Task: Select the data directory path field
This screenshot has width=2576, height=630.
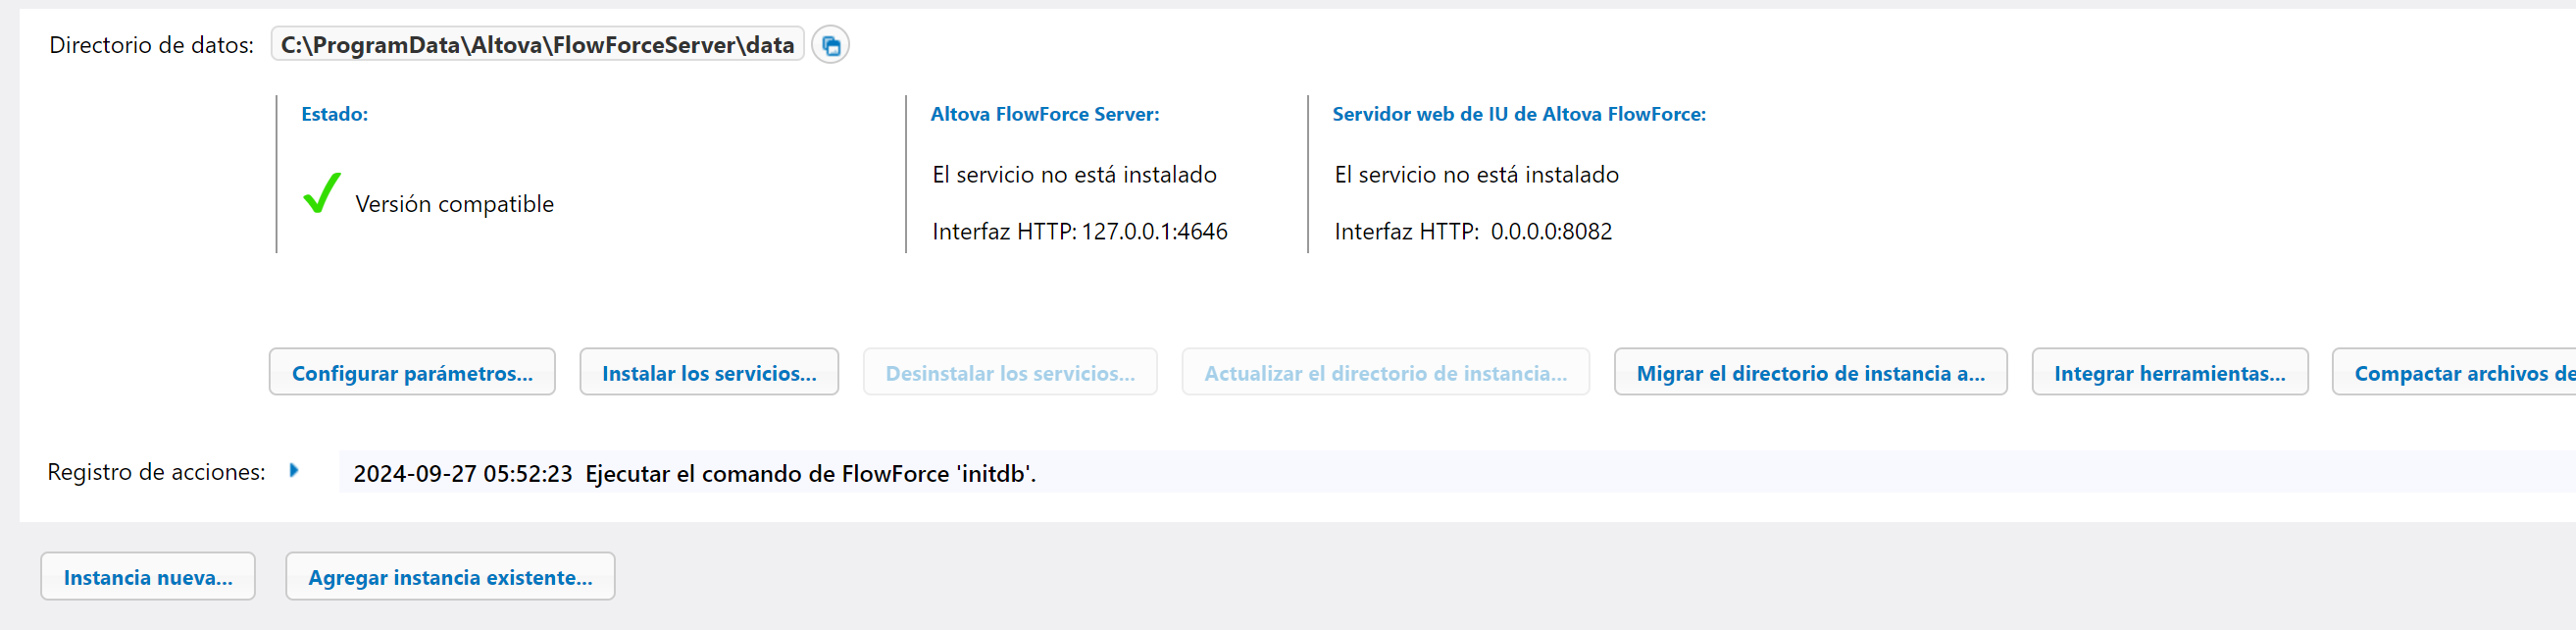Action: (x=538, y=45)
